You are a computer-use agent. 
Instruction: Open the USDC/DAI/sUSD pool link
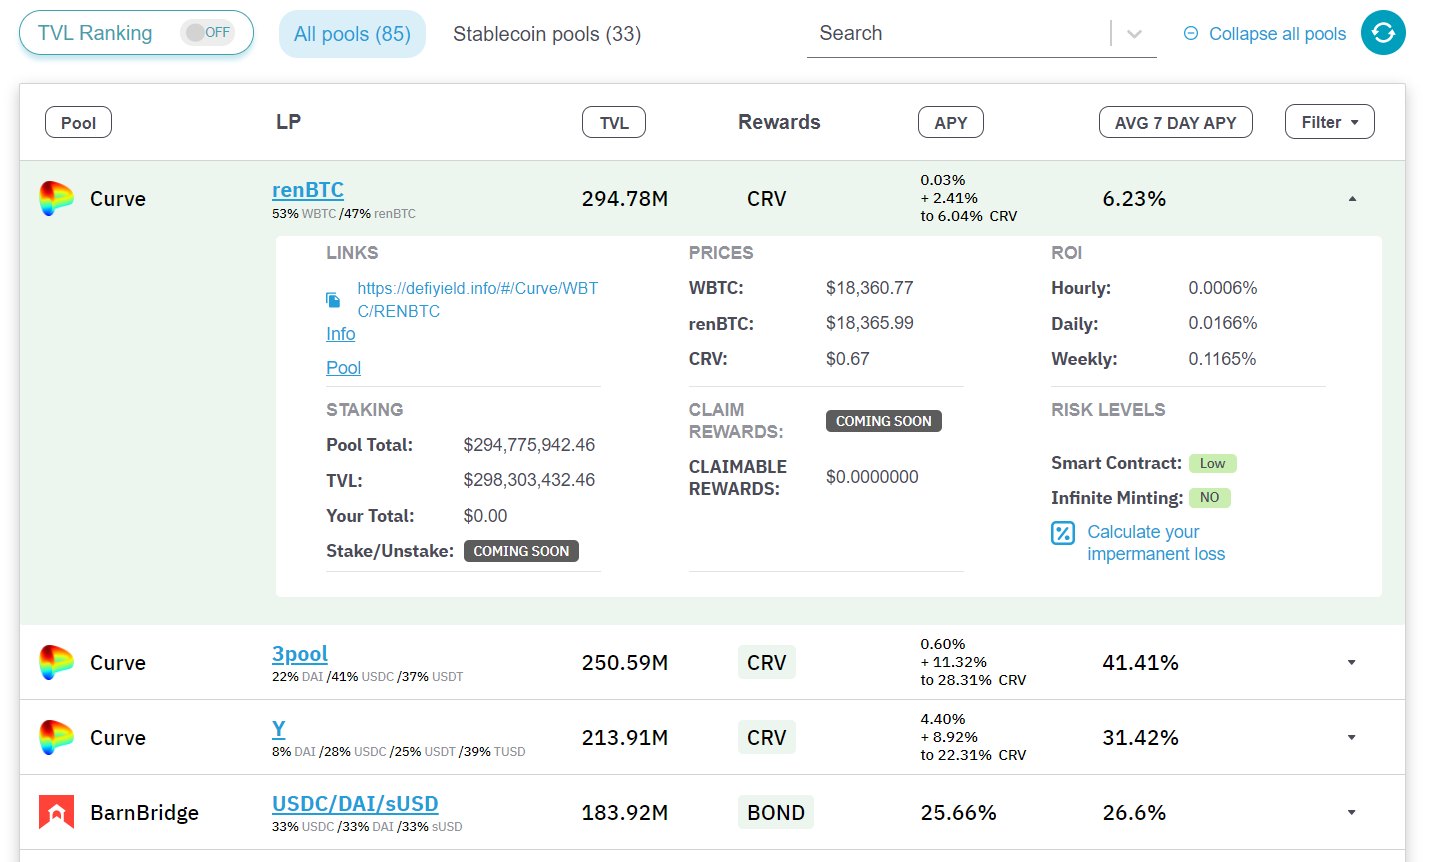pos(355,804)
